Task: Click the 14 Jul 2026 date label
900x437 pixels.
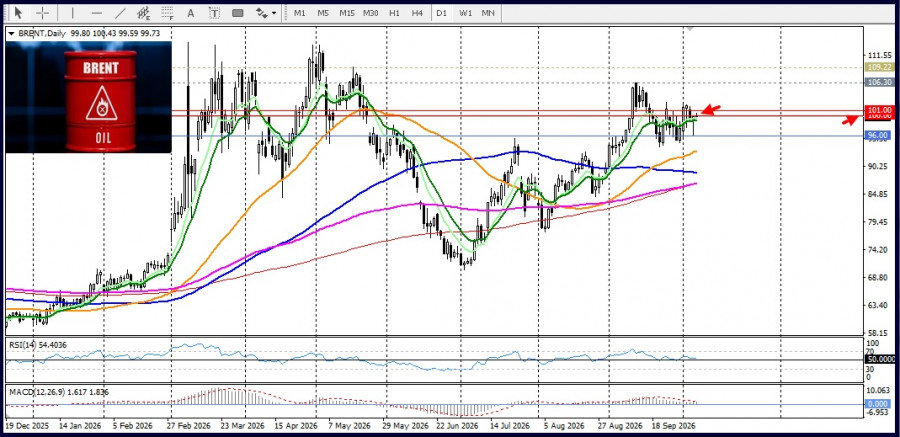Action: pyautogui.click(x=510, y=427)
